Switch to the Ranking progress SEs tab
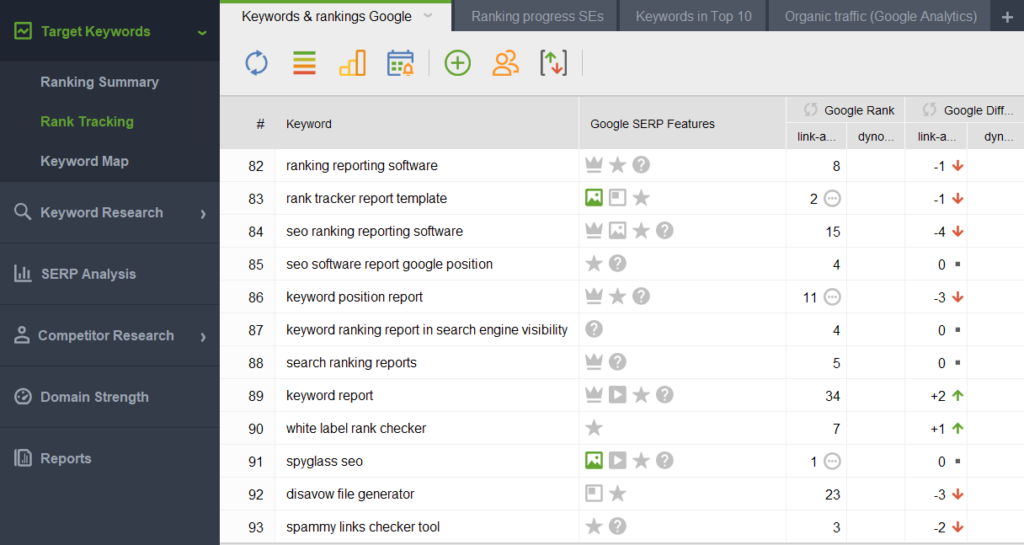 [x=537, y=16]
